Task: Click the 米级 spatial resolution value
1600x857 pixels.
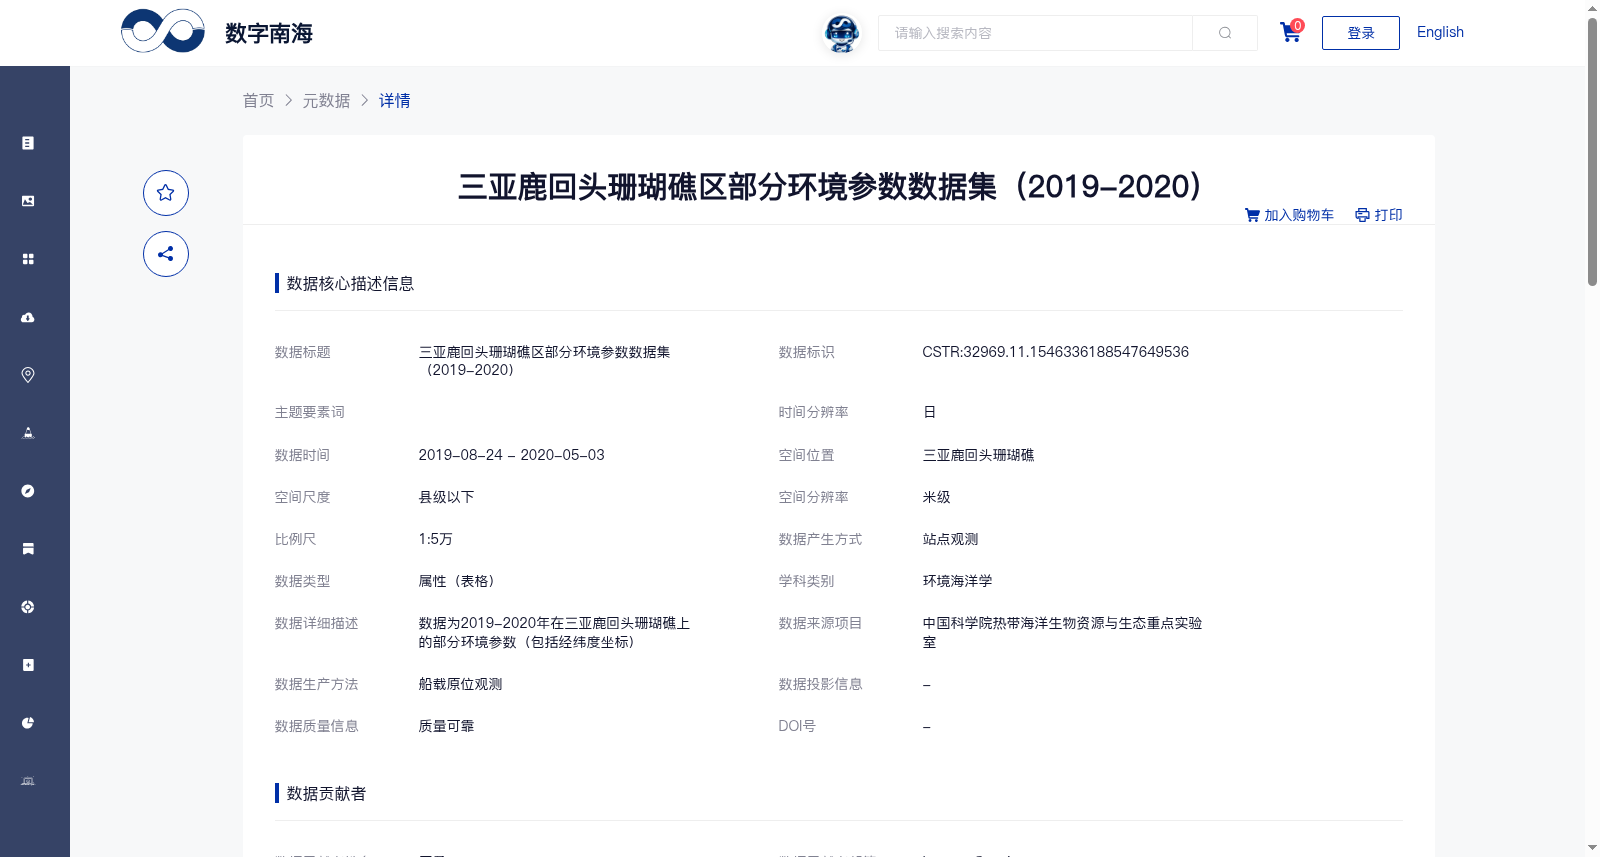Action: (936, 497)
